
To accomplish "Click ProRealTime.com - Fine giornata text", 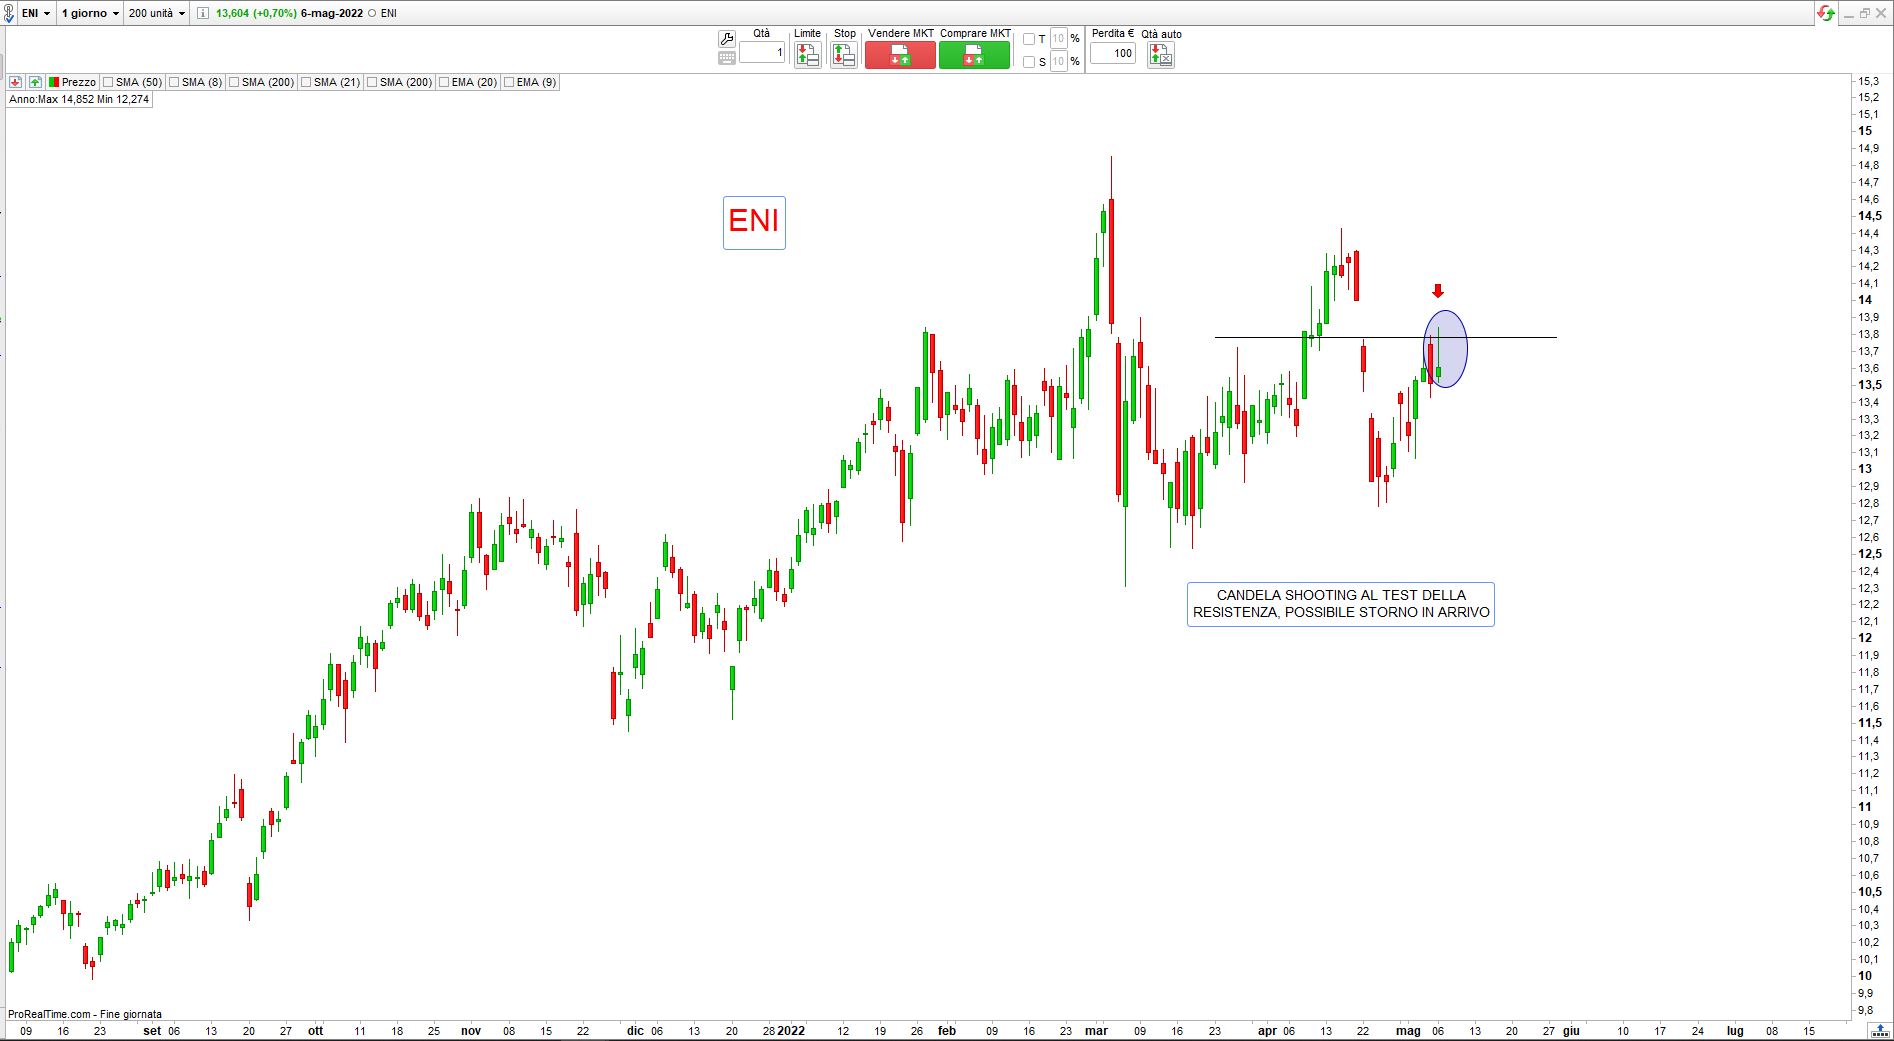I will click(85, 1014).
